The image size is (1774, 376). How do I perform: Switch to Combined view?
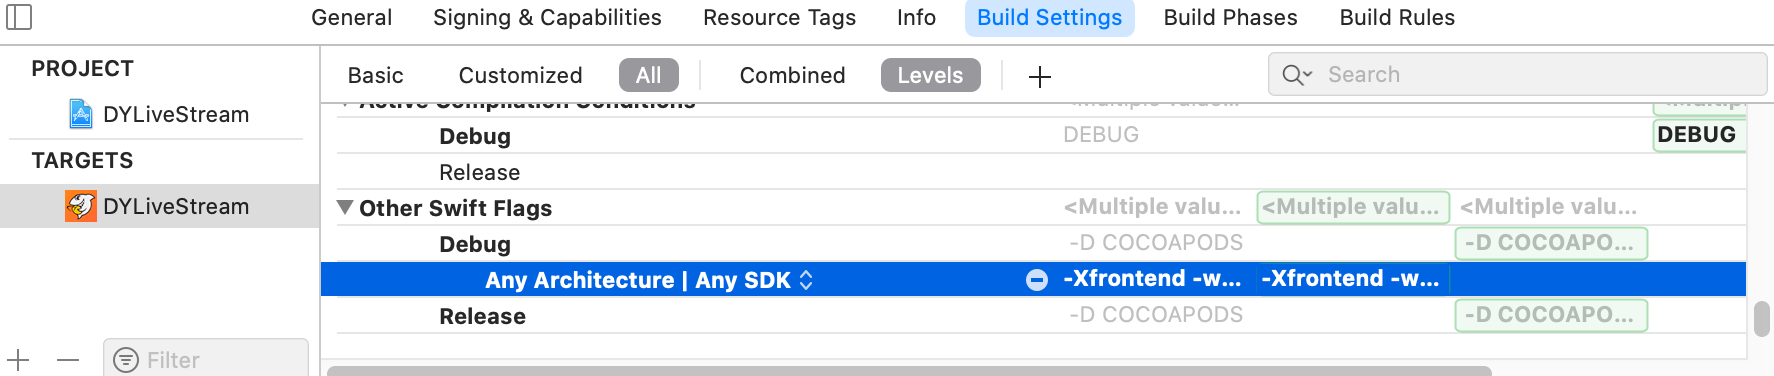point(792,75)
